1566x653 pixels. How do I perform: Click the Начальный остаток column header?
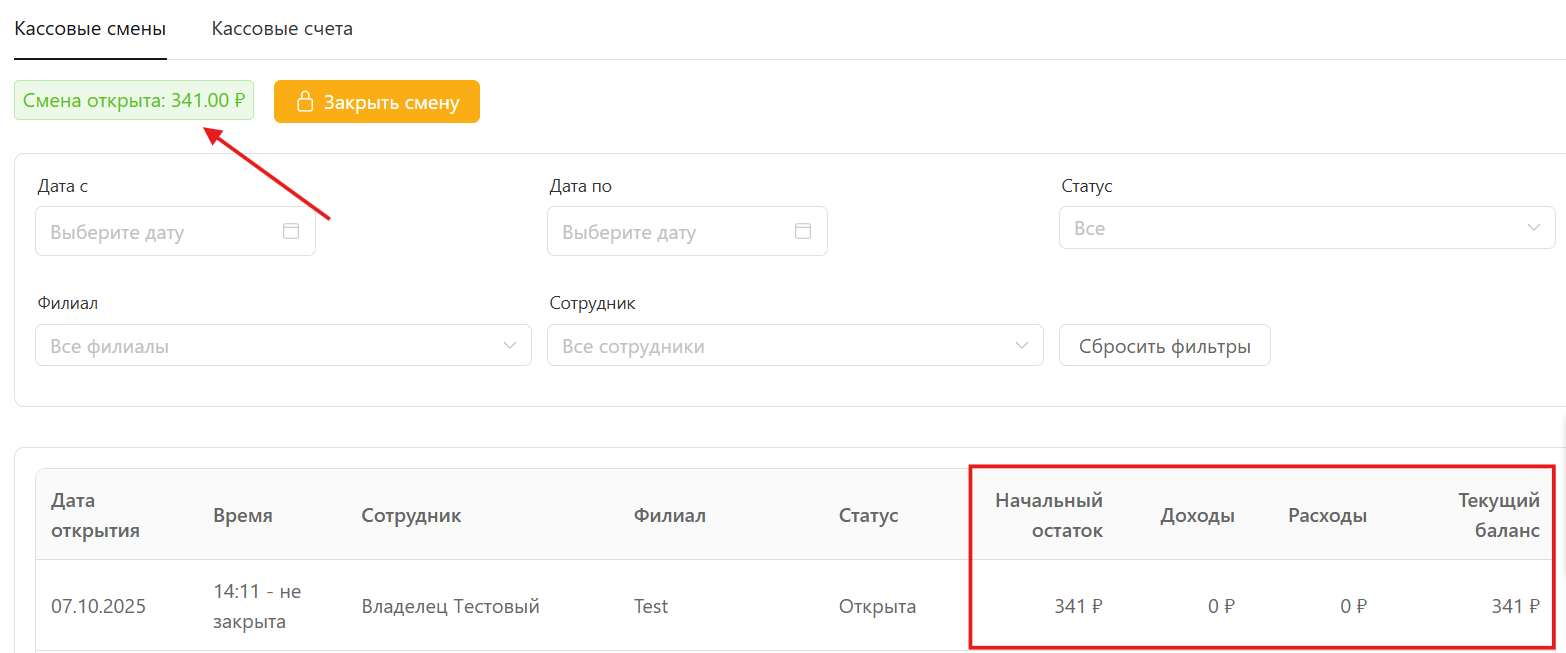(1049, 515)
